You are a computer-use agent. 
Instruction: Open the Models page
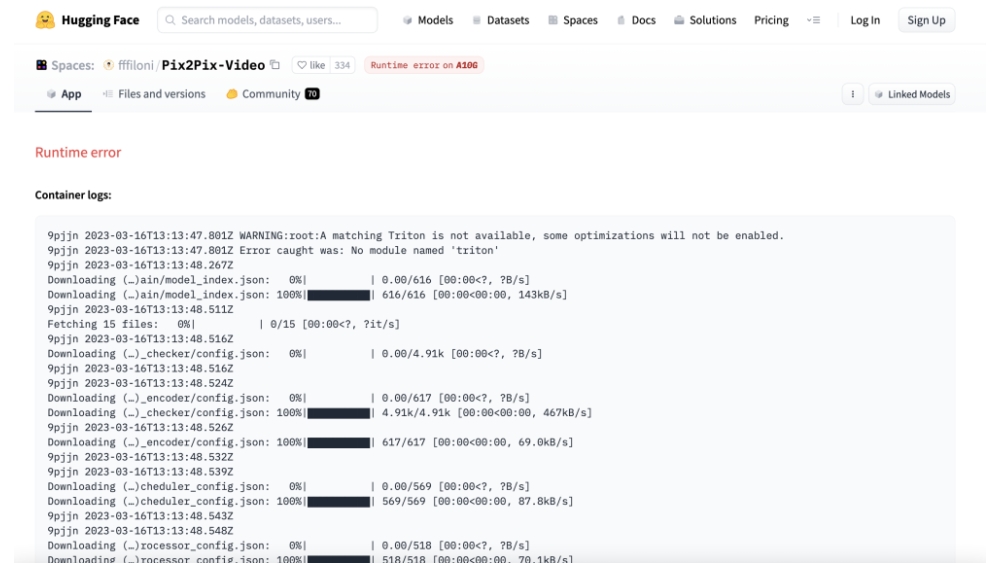point(428,20)
